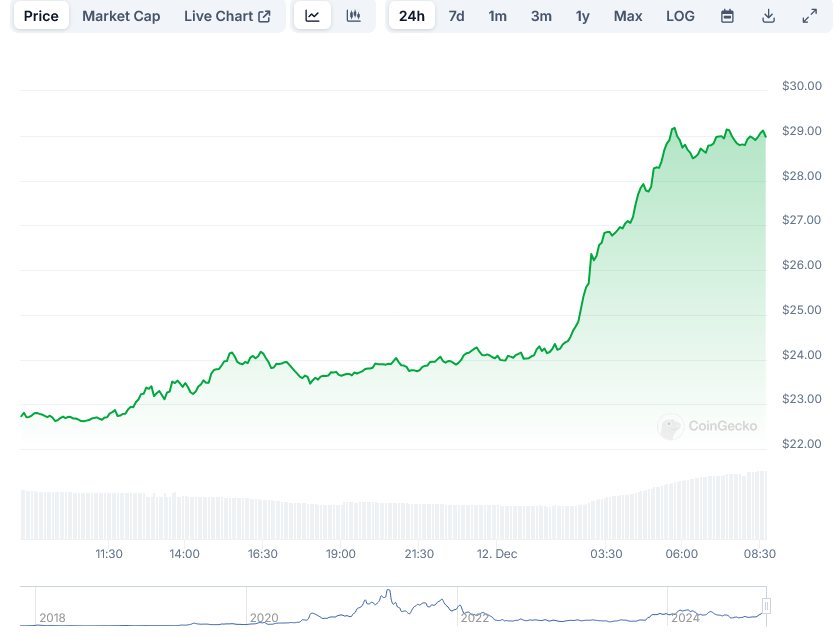The image size is (835, 636).
Task: Show the Max time range
Action: point(628,16)
